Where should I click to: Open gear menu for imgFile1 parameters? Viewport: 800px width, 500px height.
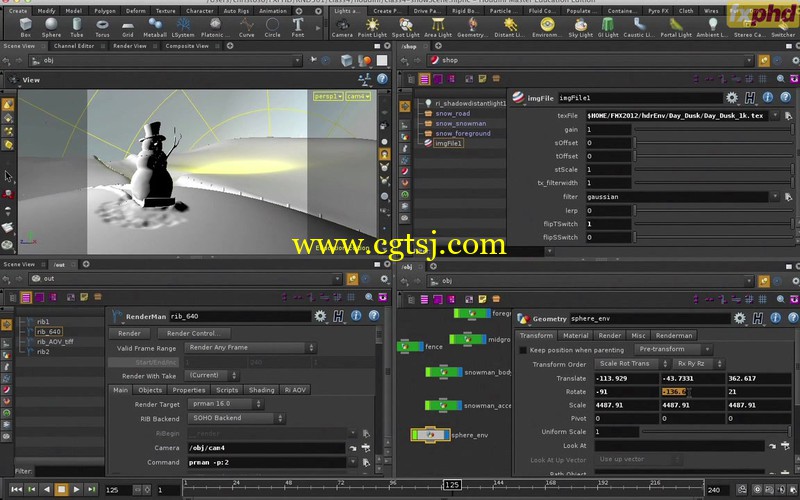point(732,97)
